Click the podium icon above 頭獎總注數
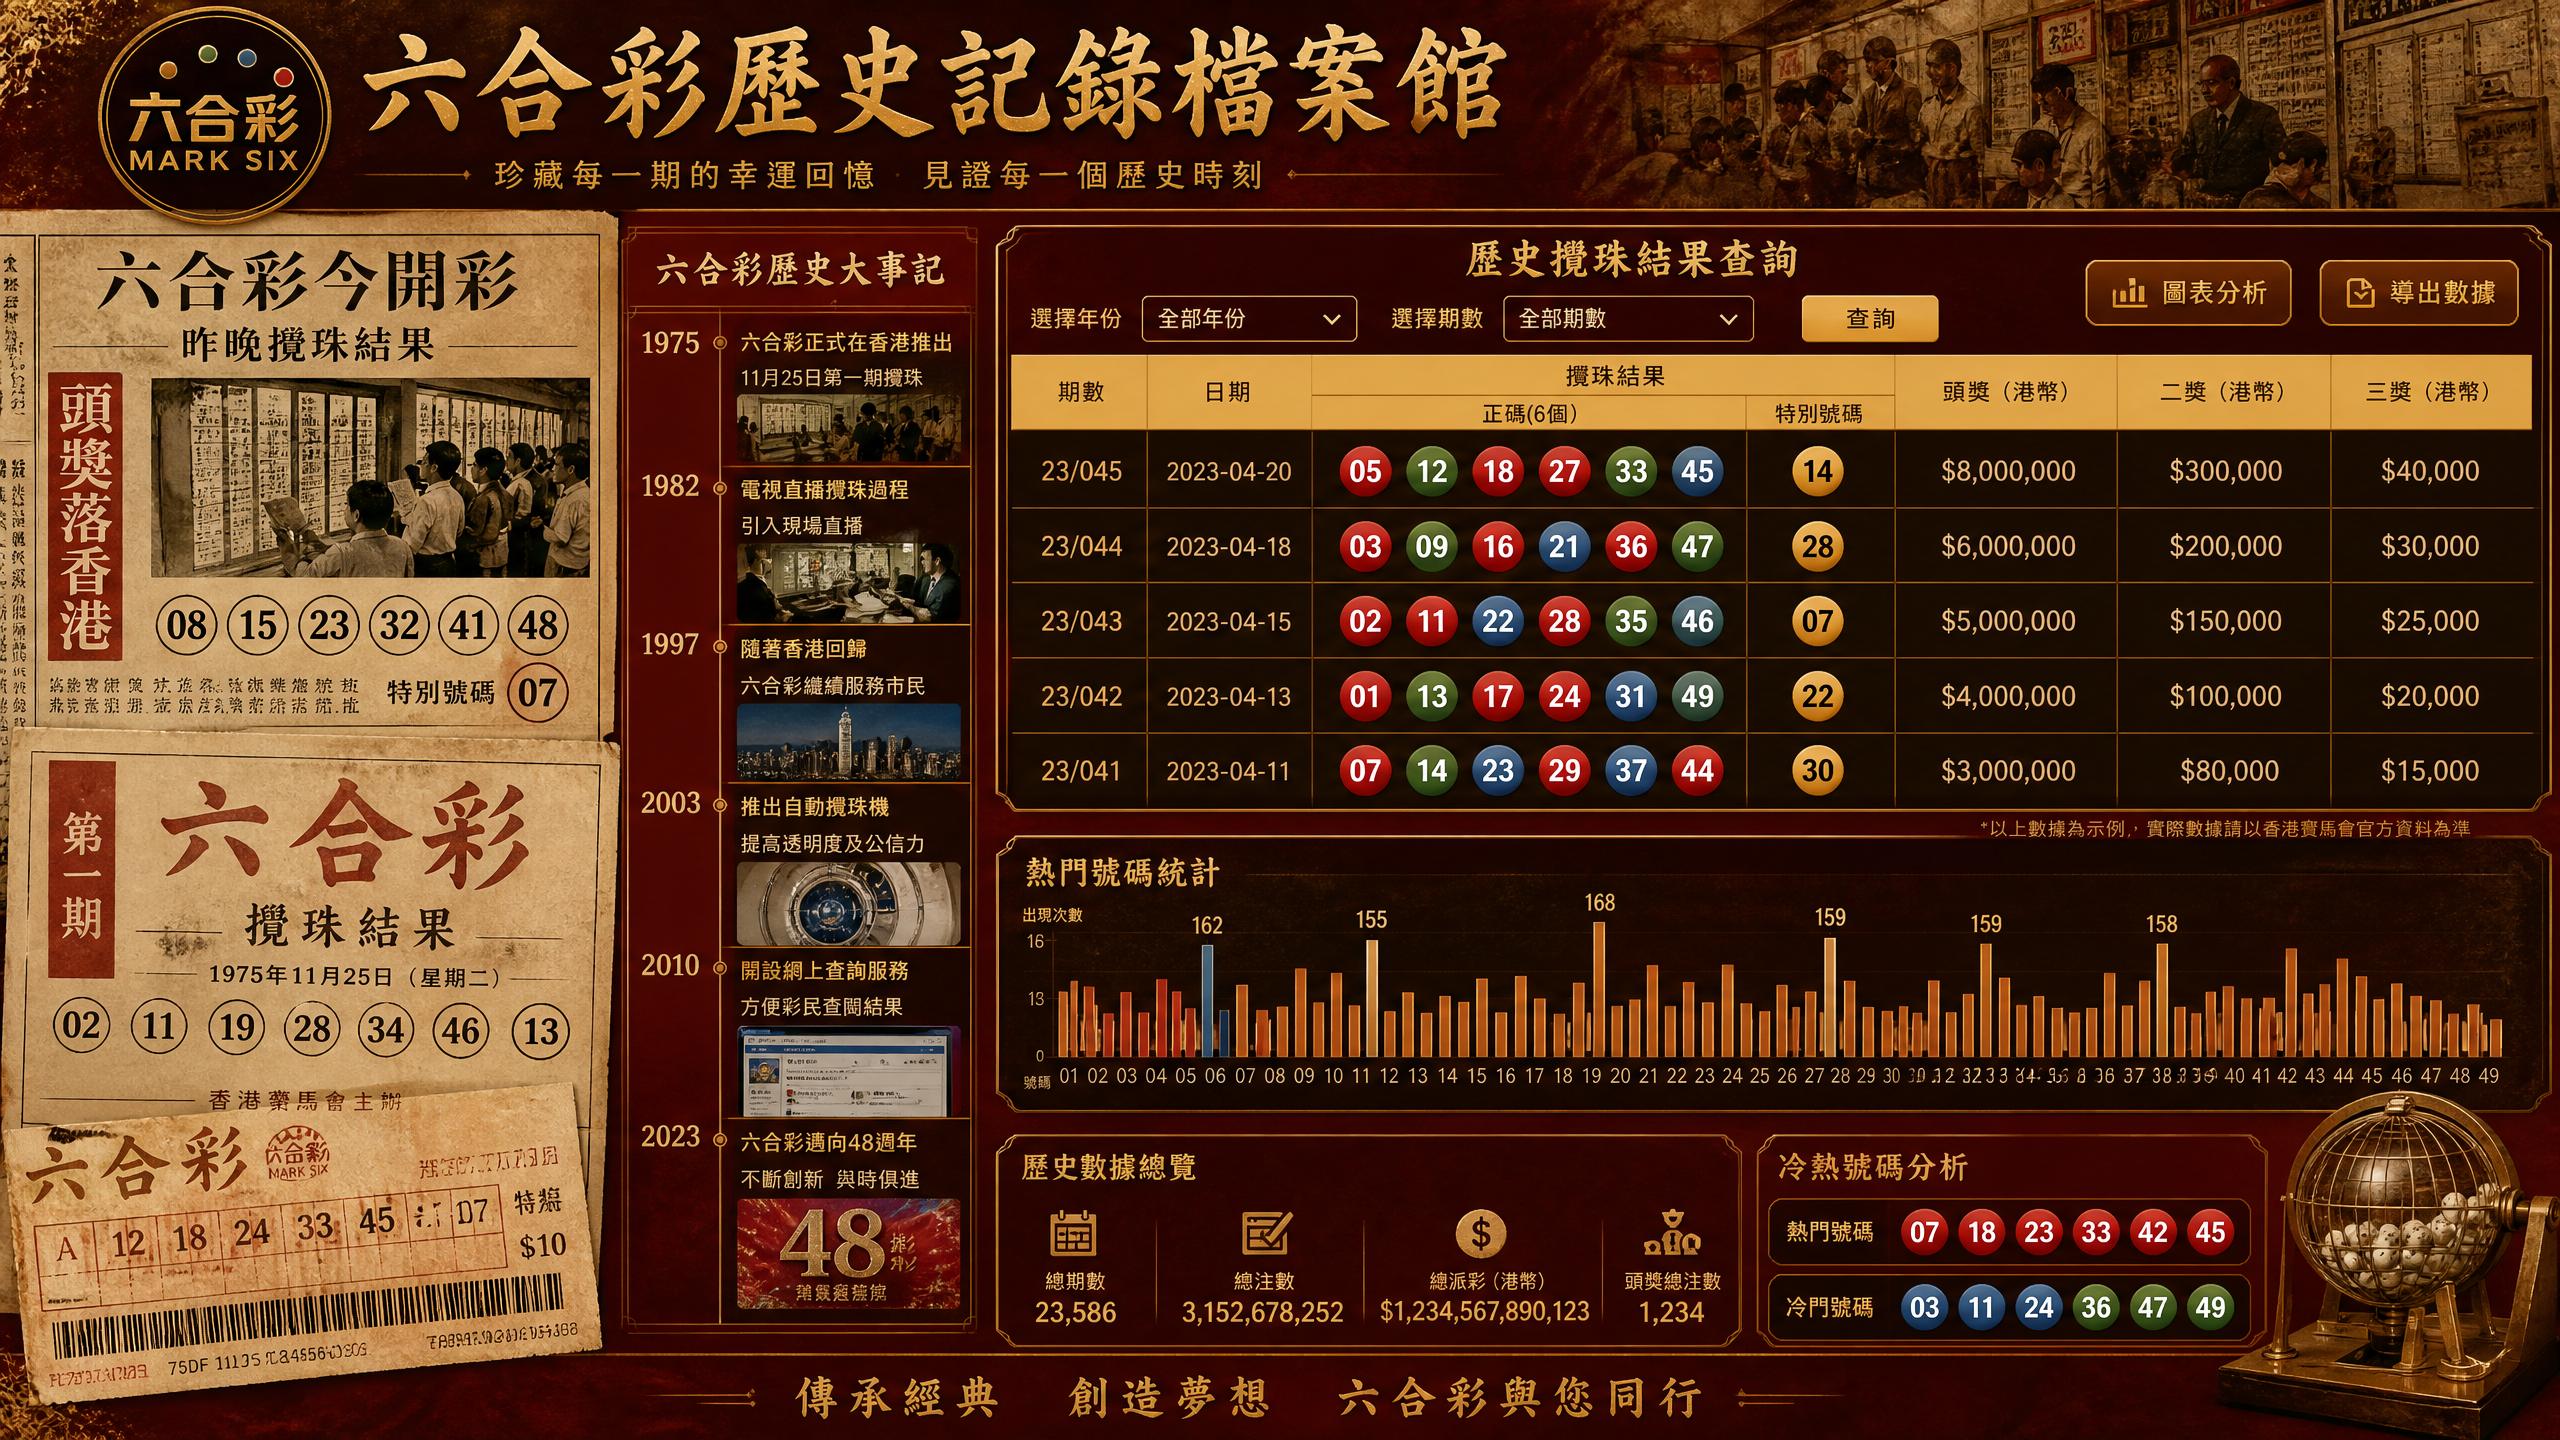The width and height of the screenshot is (2560, 1440). (x=1672, y=1233)
